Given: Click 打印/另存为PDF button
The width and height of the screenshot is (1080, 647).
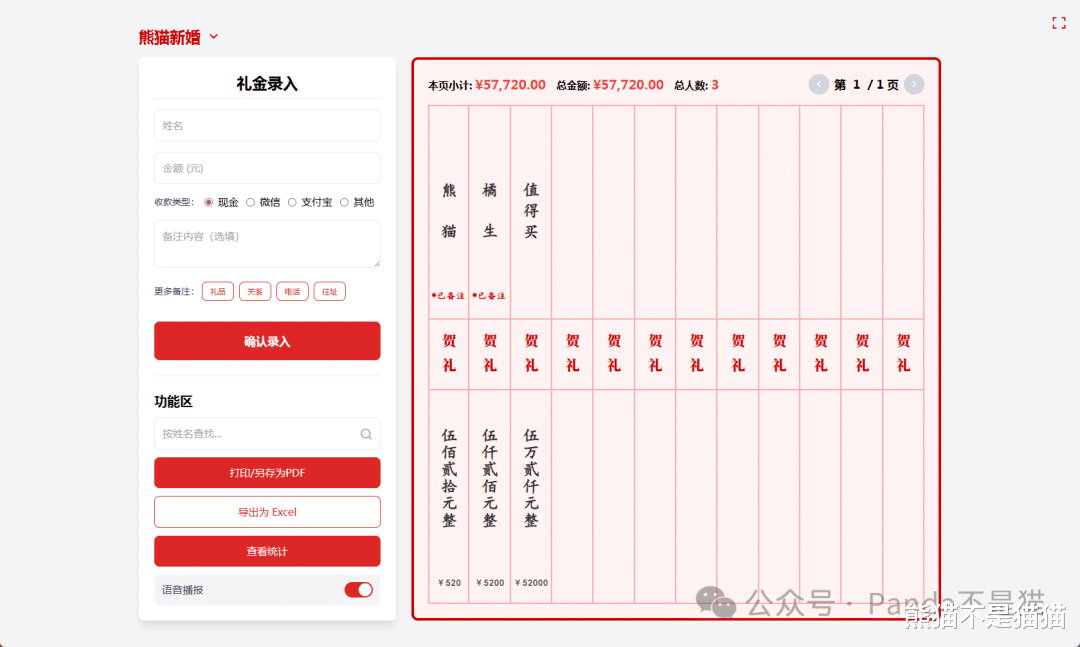Looking at the screenshot, I should [267, 473].
